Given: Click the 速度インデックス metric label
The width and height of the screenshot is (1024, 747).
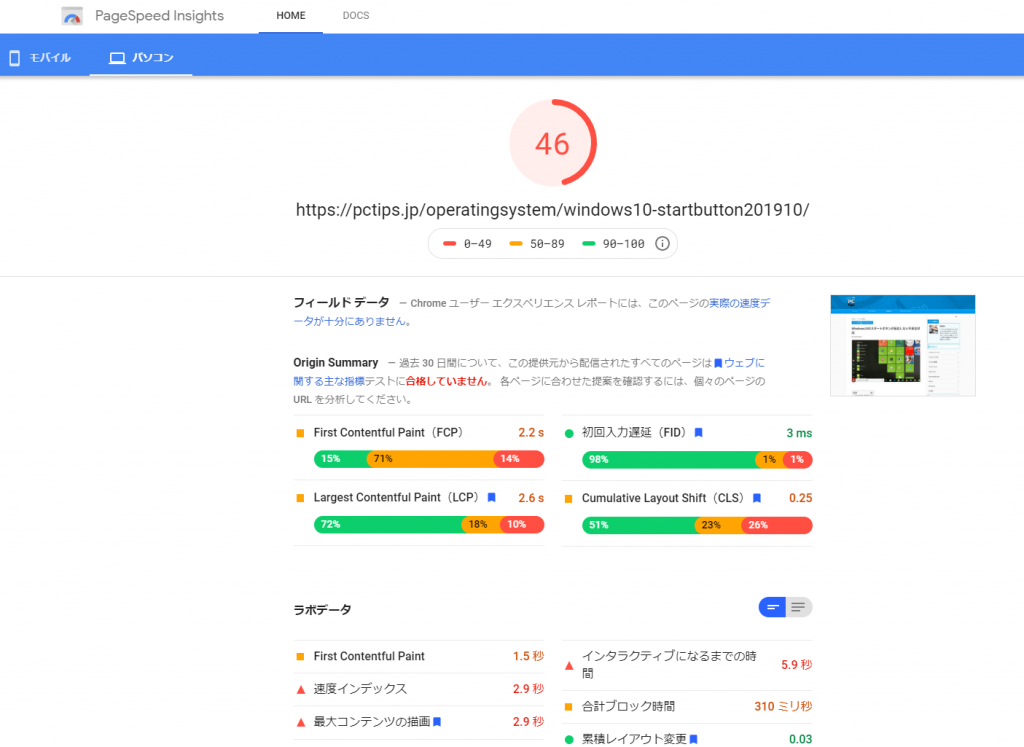Looking at the screenshot, I should 360,689.
